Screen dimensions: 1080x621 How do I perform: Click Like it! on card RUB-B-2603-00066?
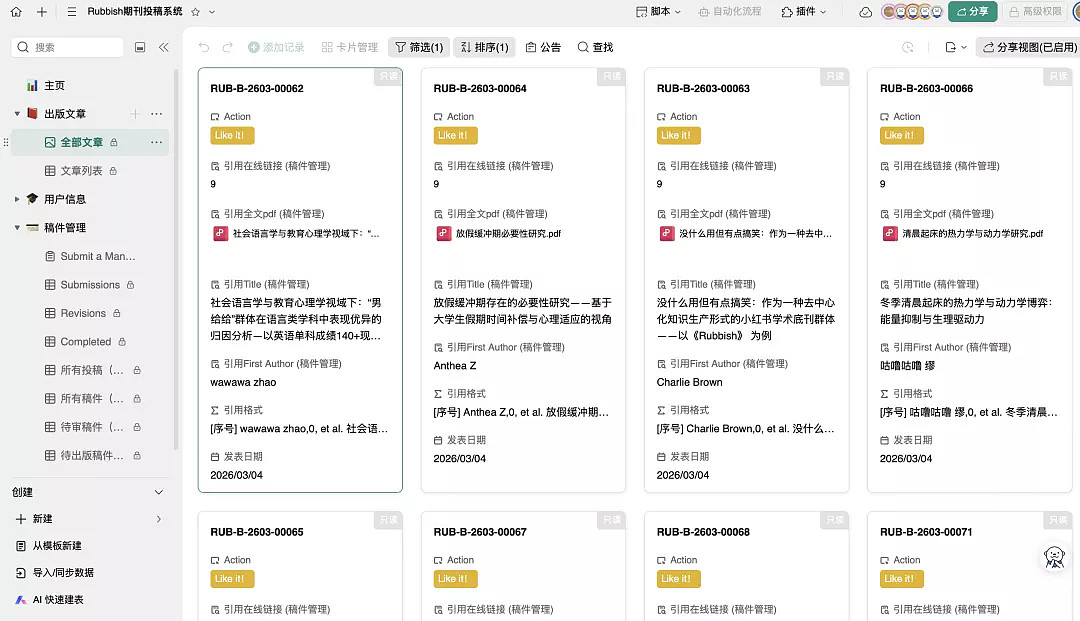point(902,136)
